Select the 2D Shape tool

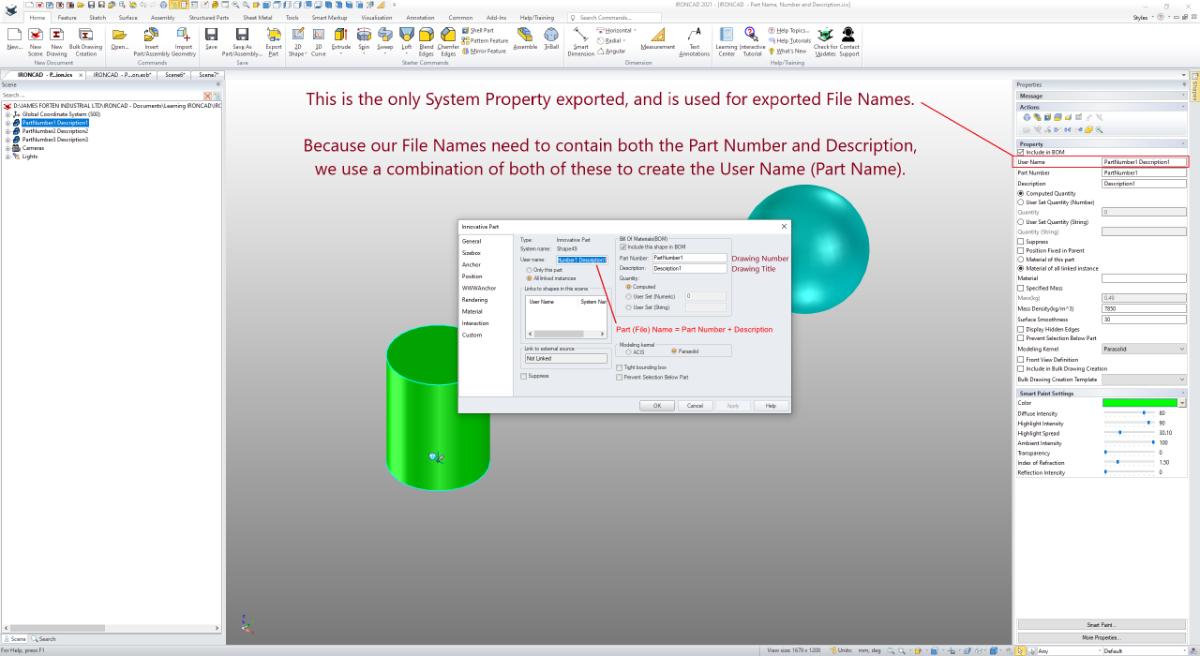[298, 34]
